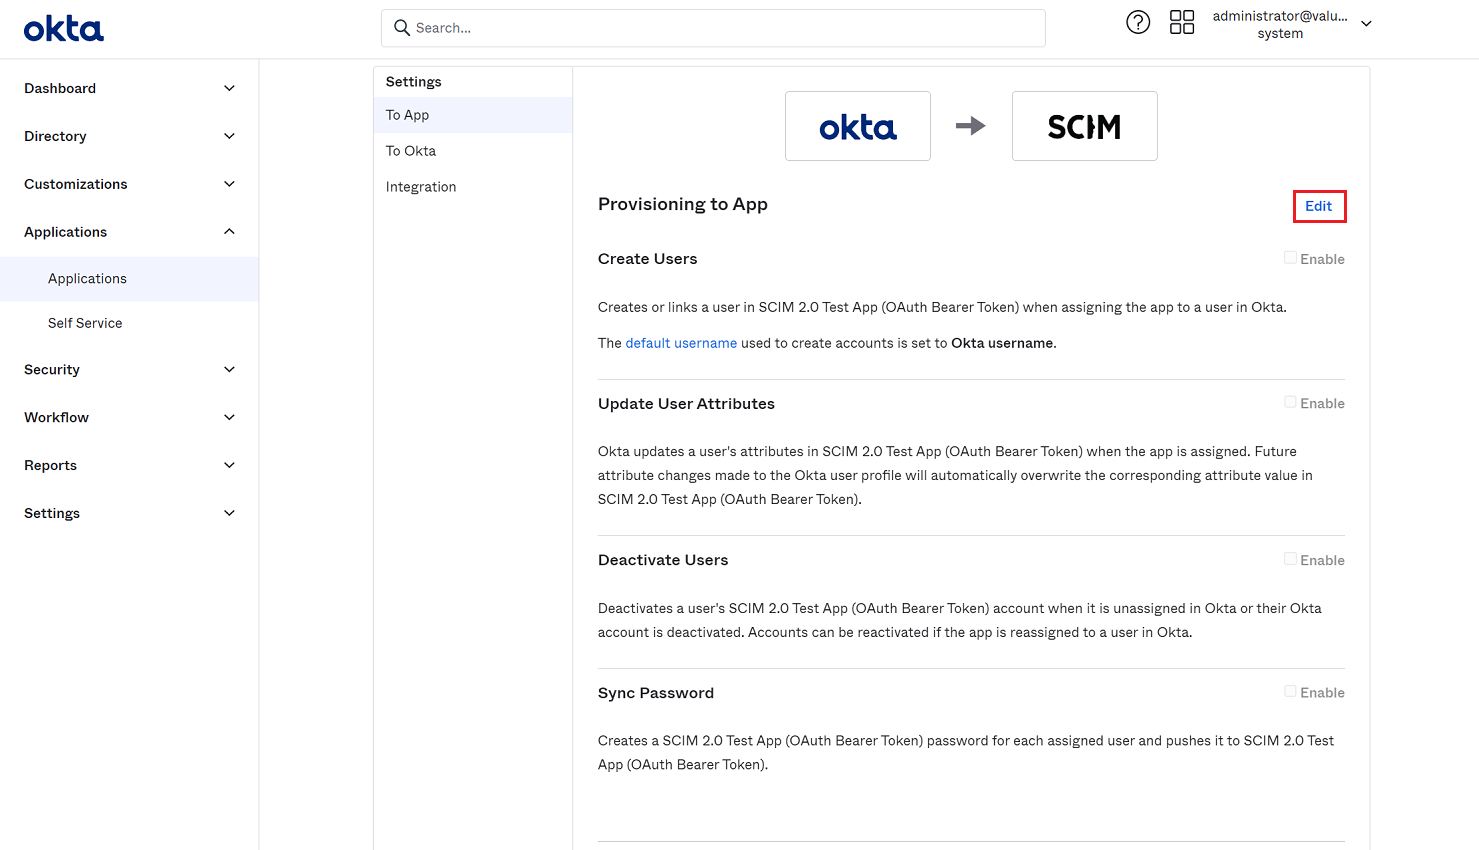1479x850 pixels.
Task: Click the Okta logo in header
Action: pos(64,29)
